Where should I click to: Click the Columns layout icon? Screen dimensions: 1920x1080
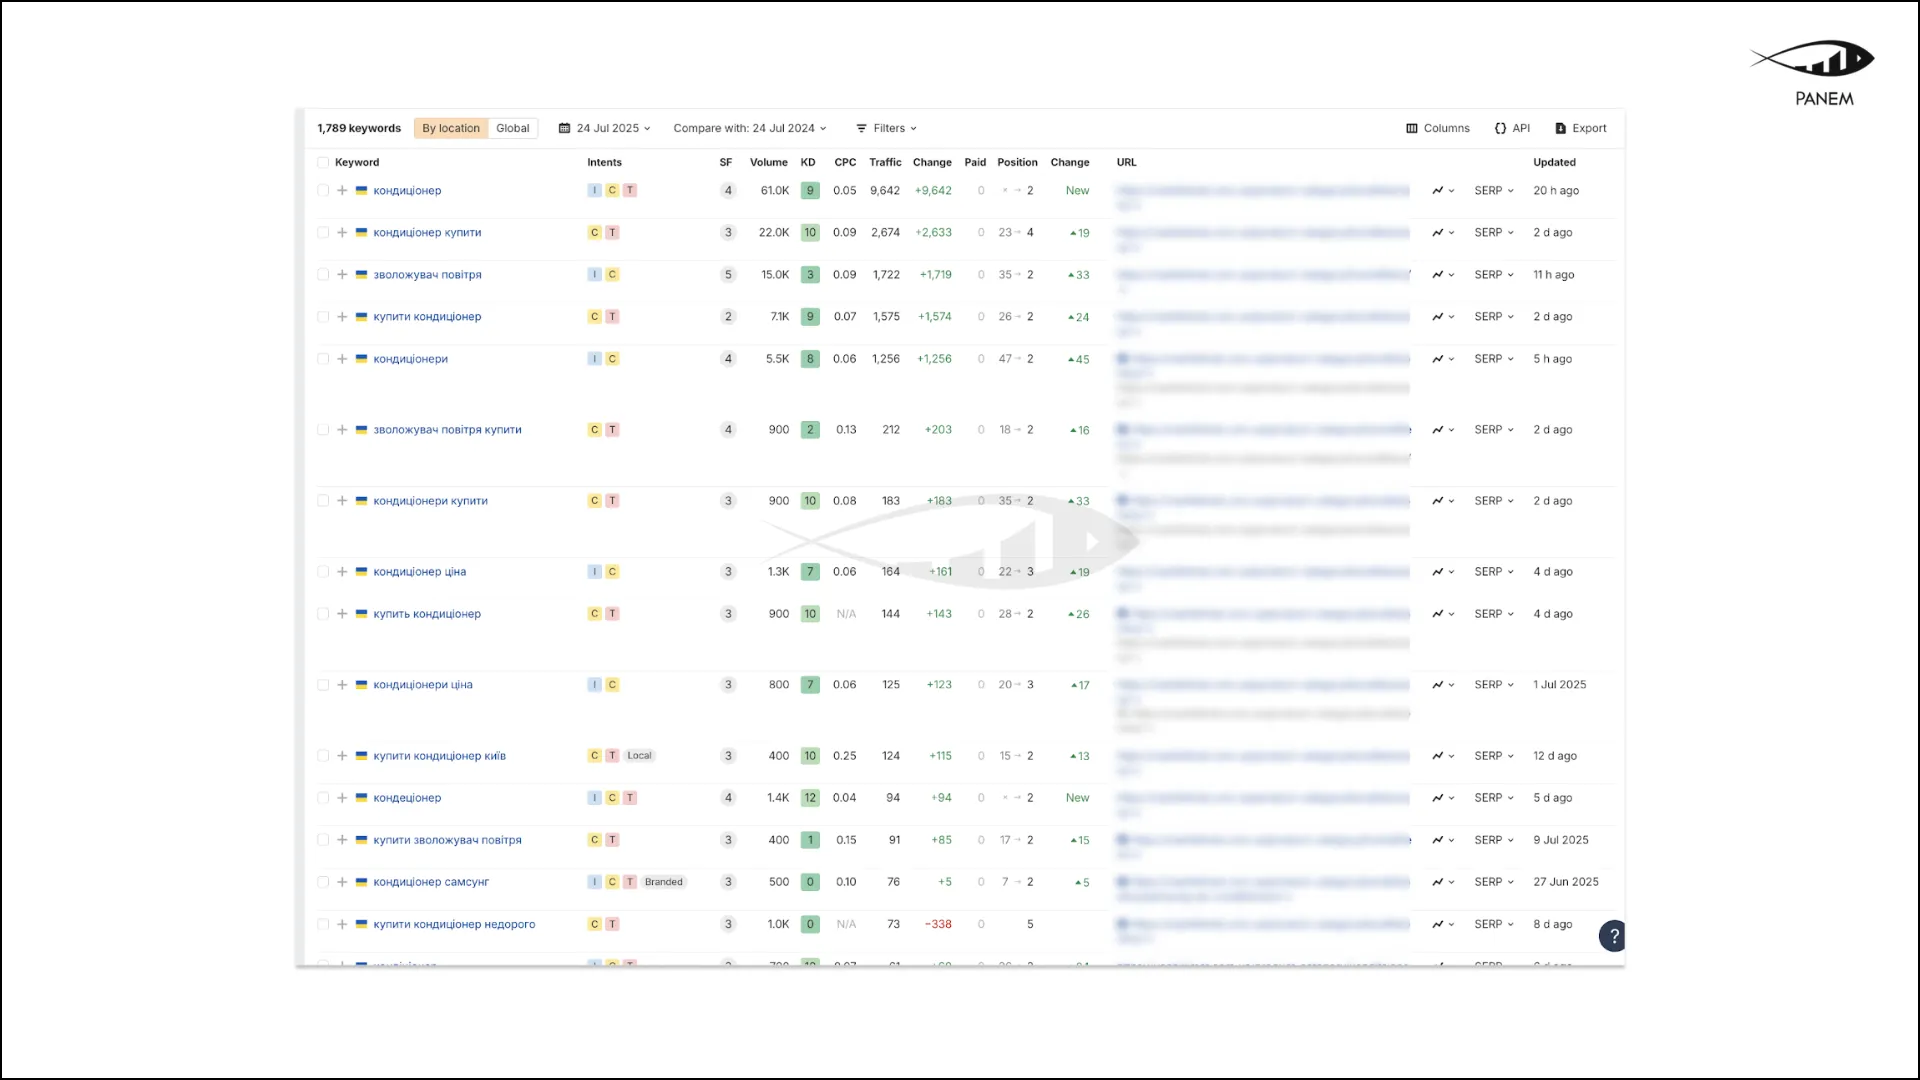tap(1412, 128)
